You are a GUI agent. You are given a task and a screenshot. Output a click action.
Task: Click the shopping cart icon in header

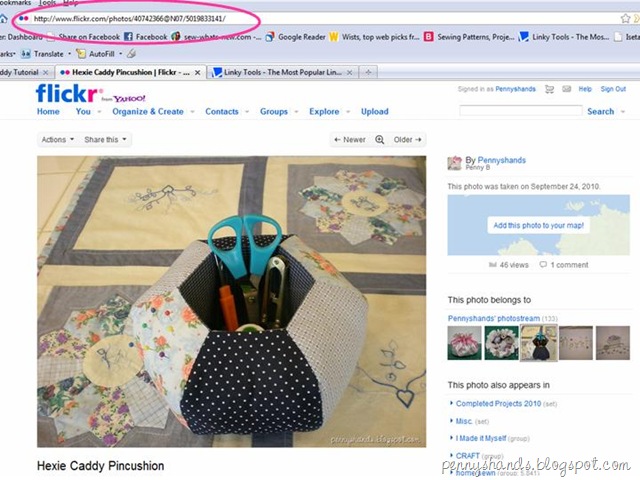point(549,89)
